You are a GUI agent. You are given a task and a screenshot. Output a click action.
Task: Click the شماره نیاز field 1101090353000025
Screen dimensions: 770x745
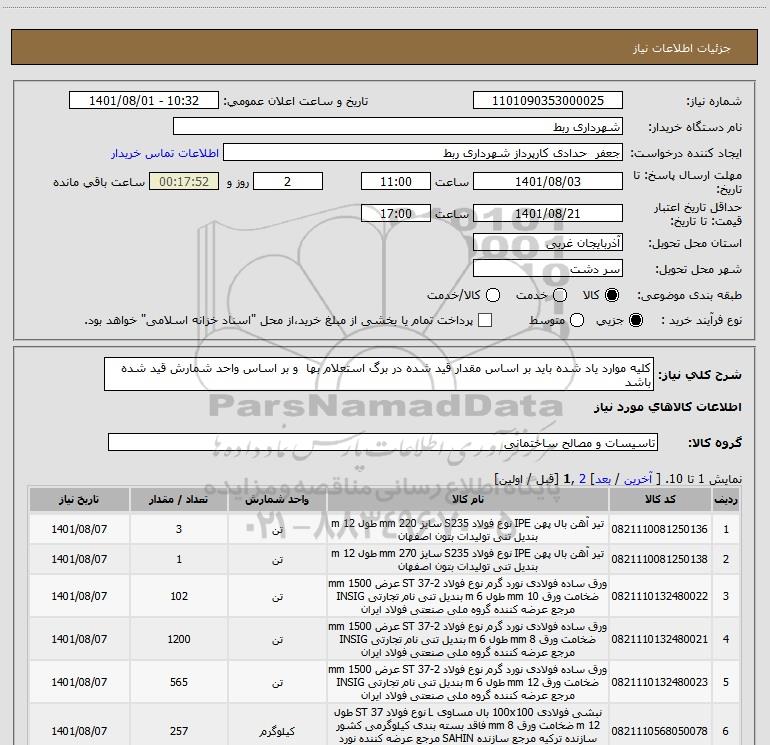coord(548,101)
